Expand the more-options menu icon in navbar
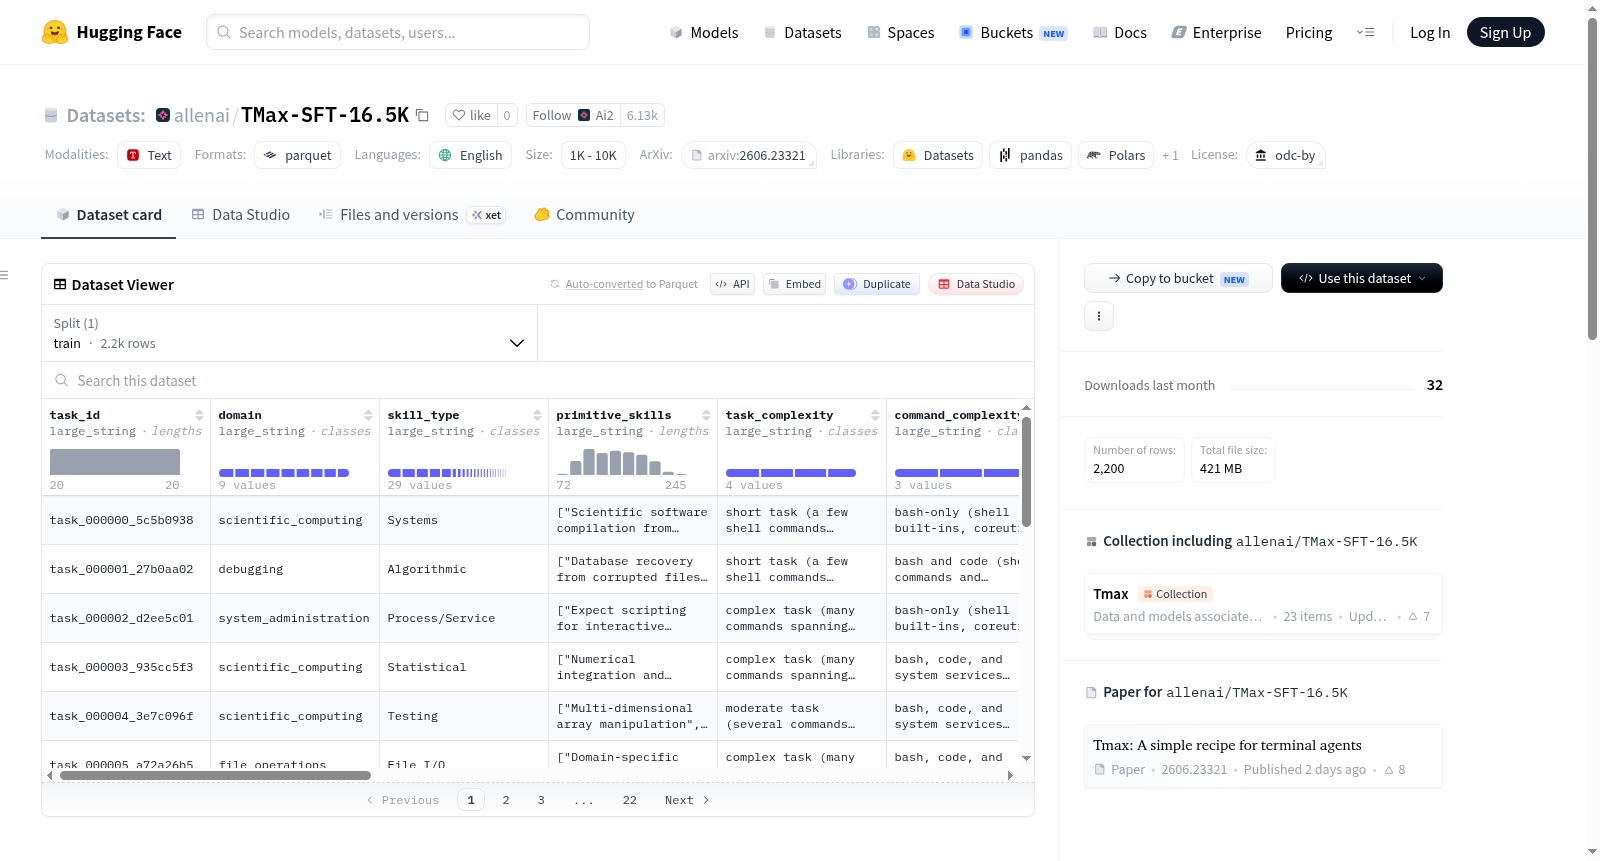Viewport: 1600px width, 861px height. (1365, 32)
